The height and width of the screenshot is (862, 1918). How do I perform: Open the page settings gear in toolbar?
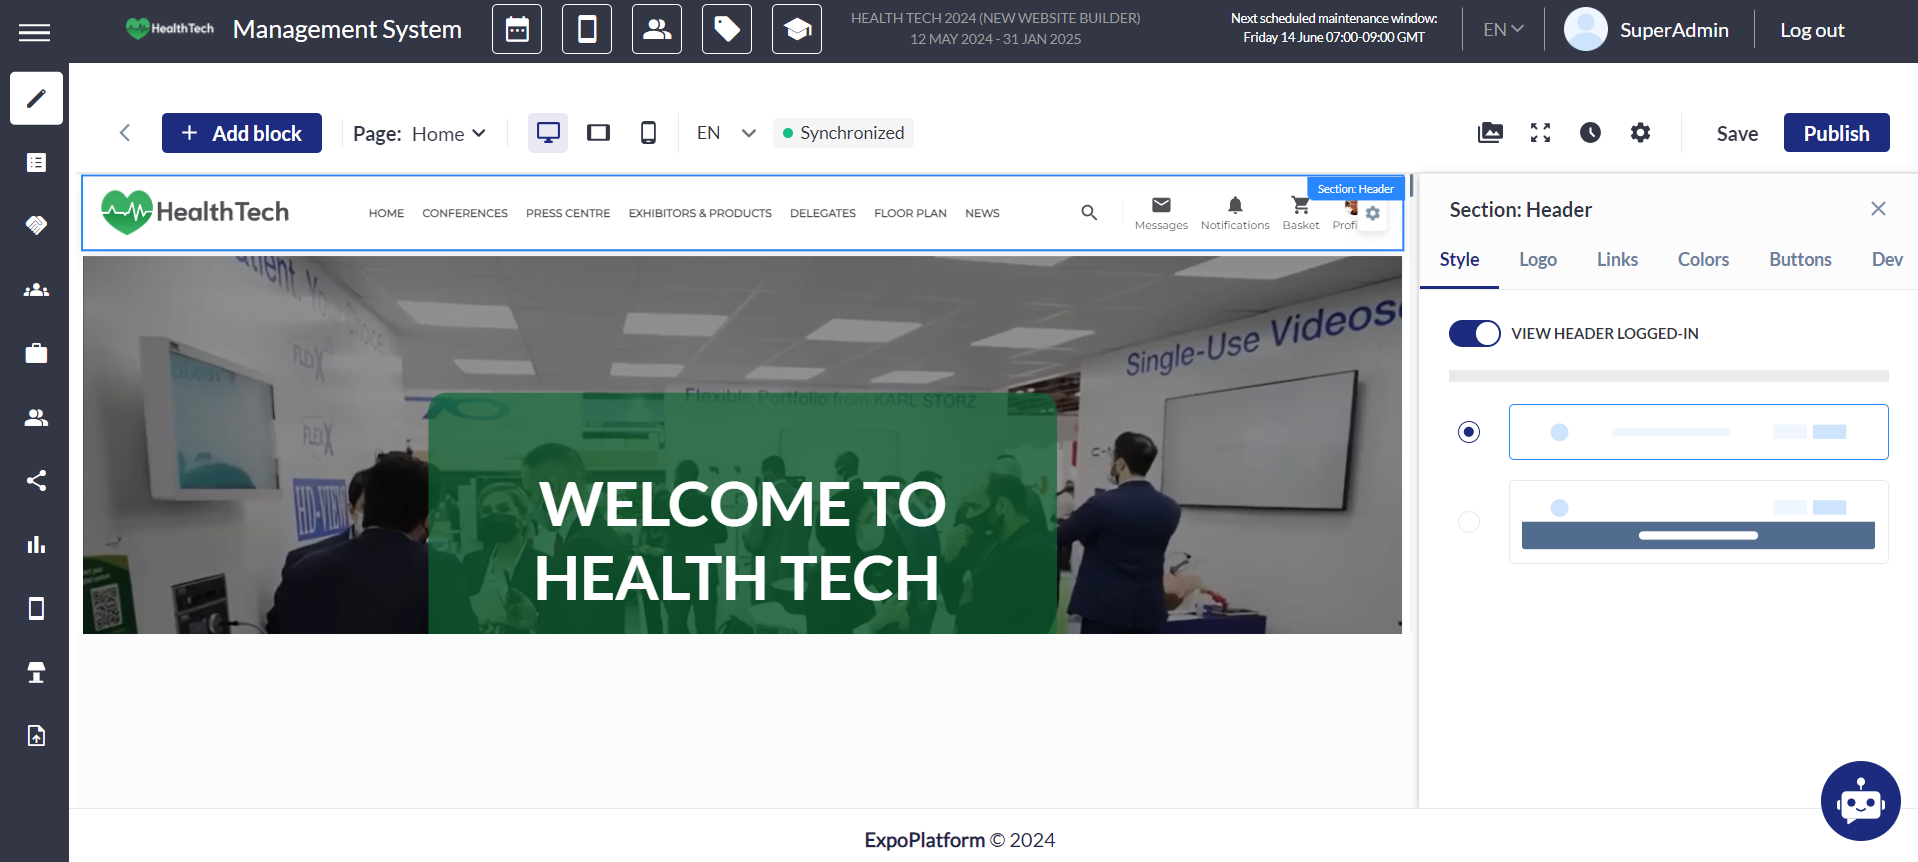[1640, 133]
